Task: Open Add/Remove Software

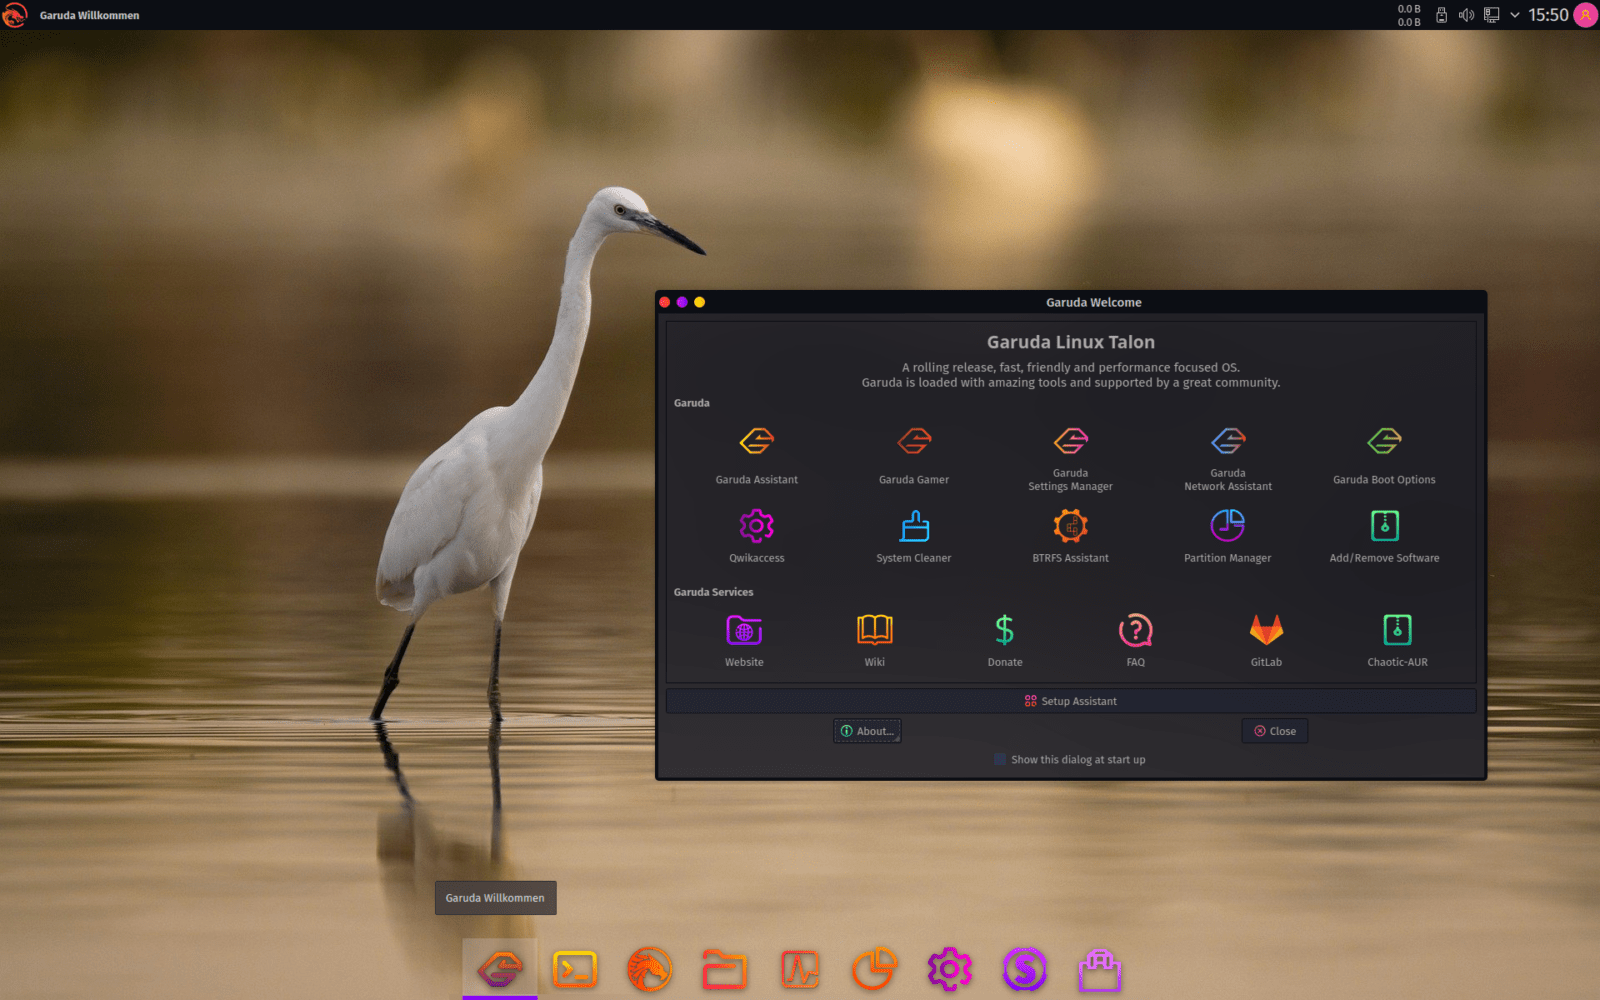Action: pyautogui.click(x=1384, y=536)
